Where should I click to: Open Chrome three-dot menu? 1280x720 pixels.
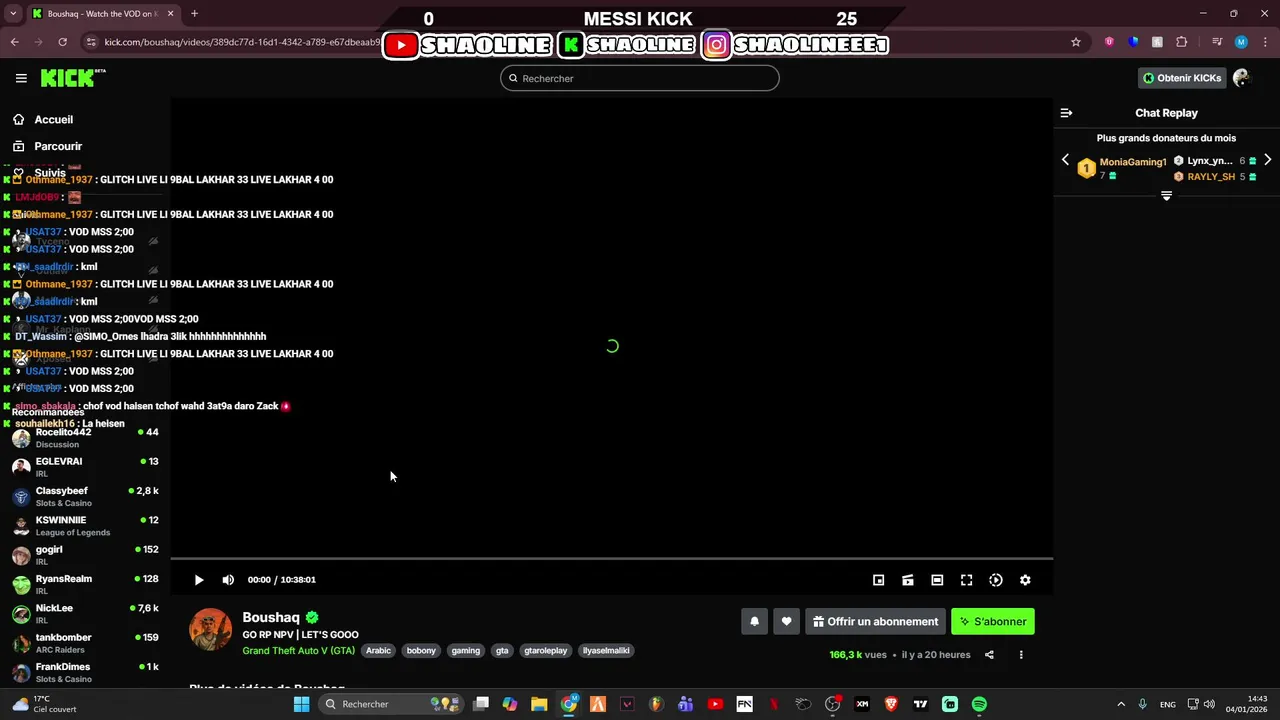point(1264,42)
